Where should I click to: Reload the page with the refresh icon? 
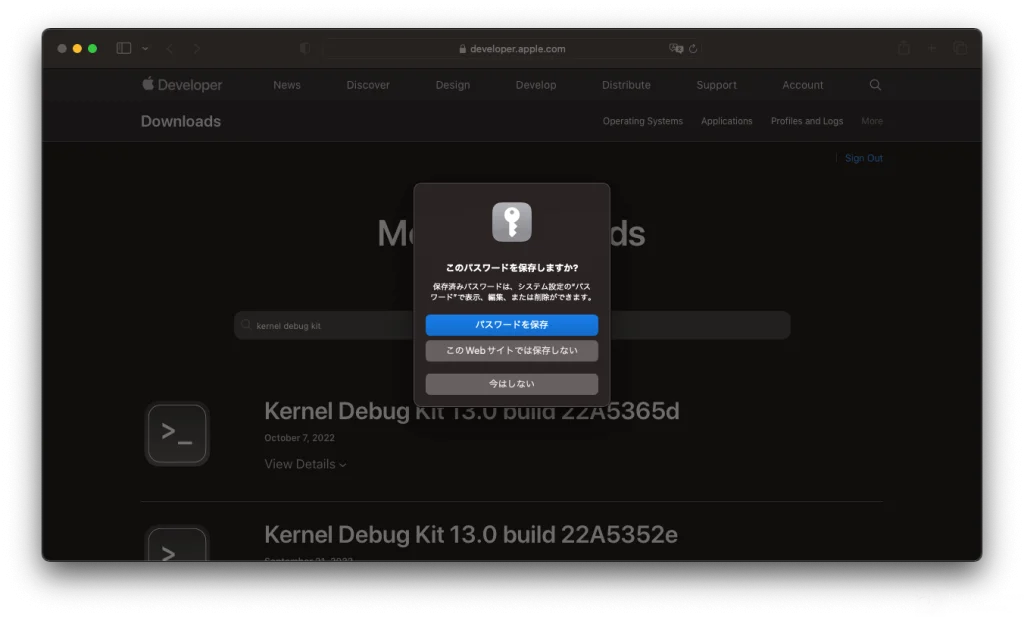(x=693, y=48)
